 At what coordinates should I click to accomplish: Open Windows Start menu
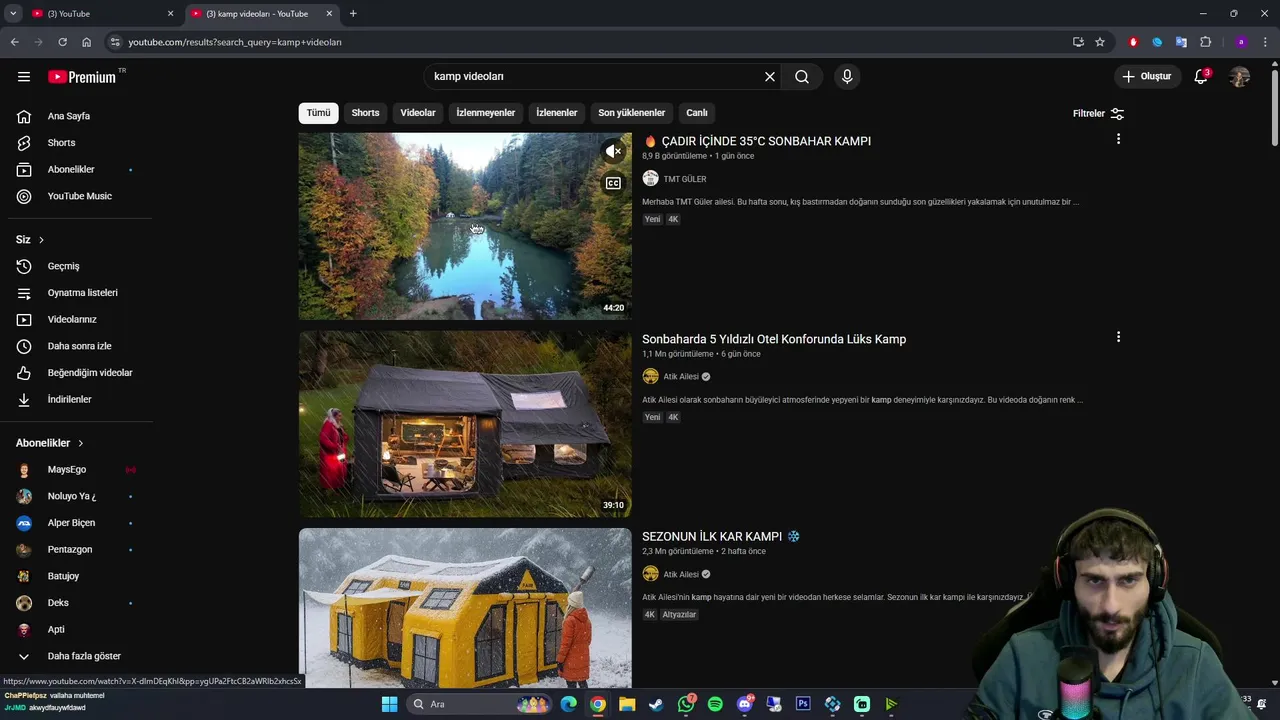(x=389, y=704)
